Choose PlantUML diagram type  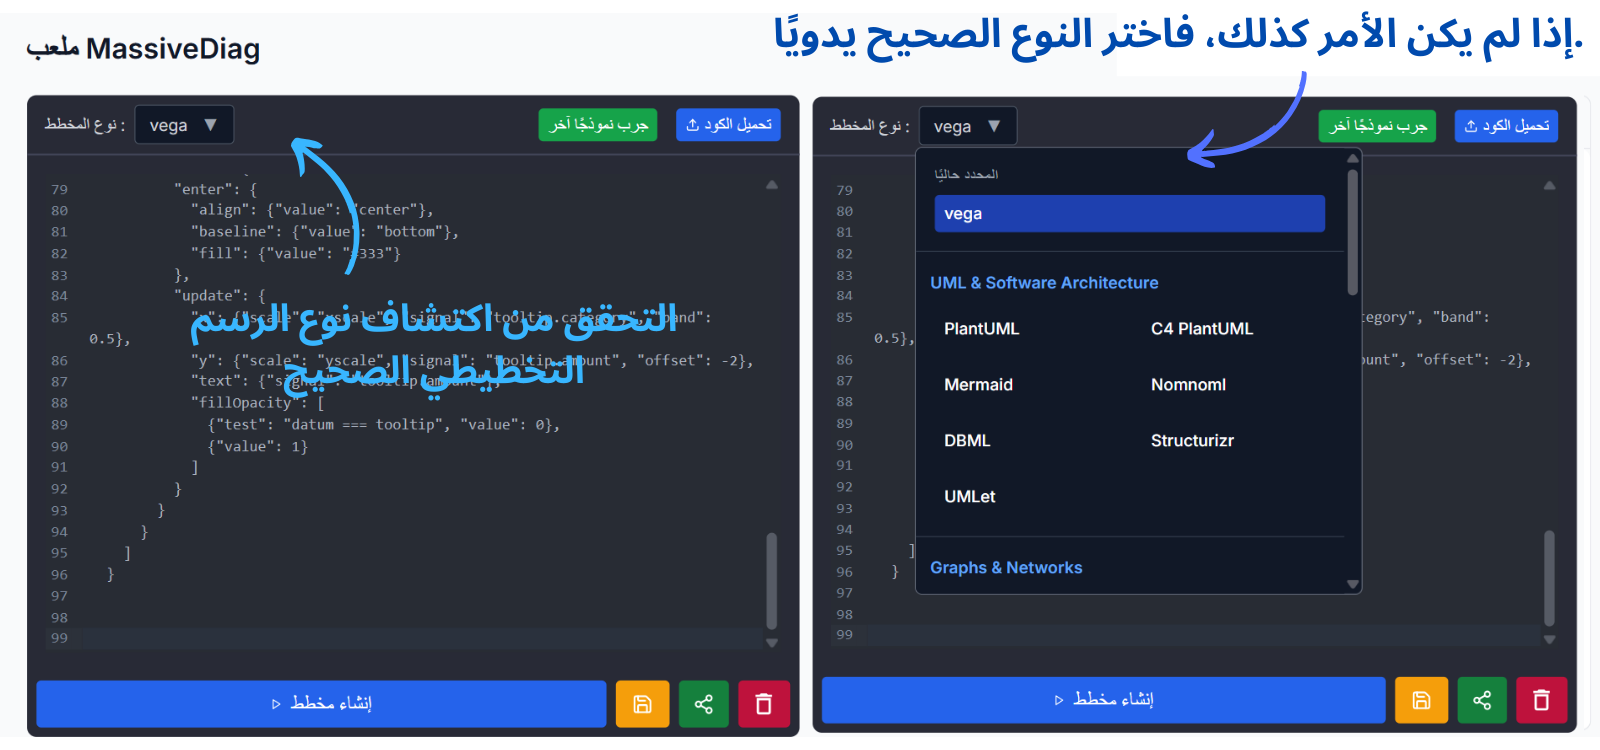(x=982, y=329)
